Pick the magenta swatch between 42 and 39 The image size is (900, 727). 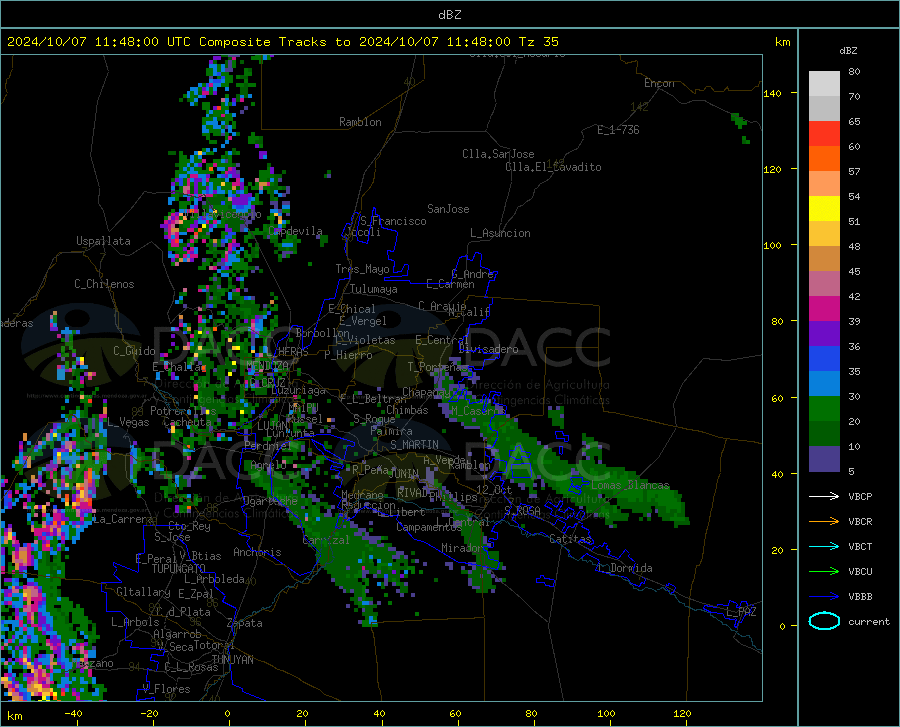(824, 309)
